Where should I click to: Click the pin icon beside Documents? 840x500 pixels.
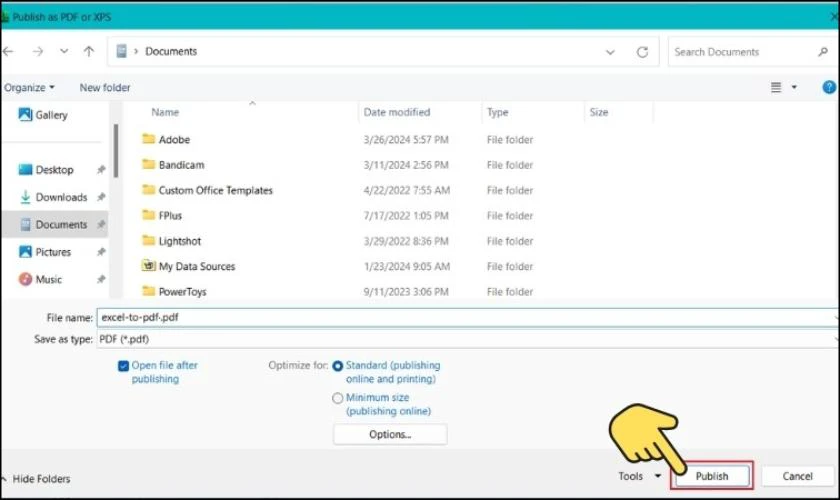point(101,225)
